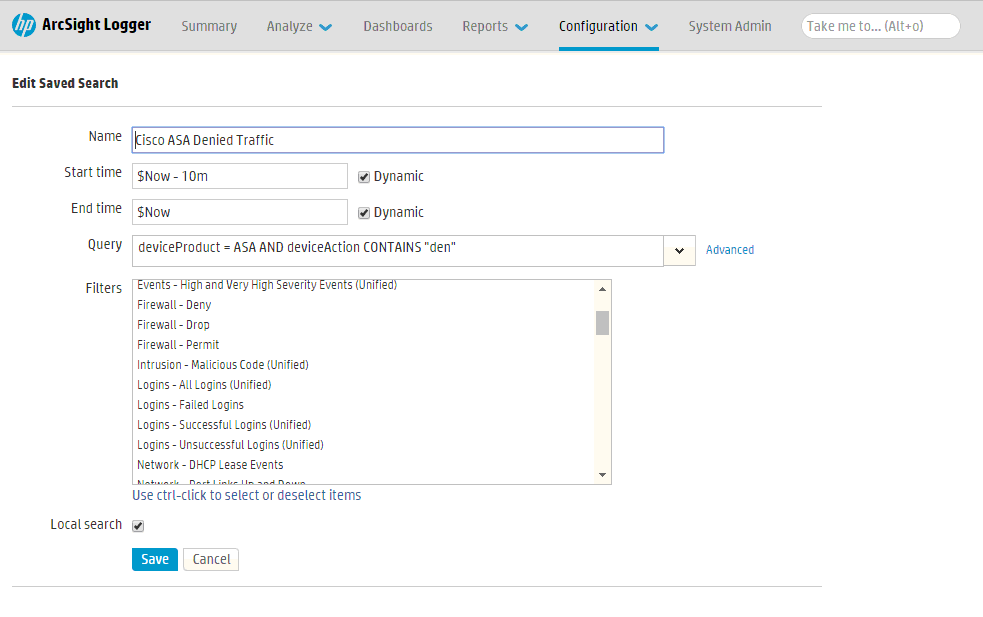This screenshot has width=983, height=617.
Task: Go to Dashboards
Action: pyautogui.click(x=398, y=26)
